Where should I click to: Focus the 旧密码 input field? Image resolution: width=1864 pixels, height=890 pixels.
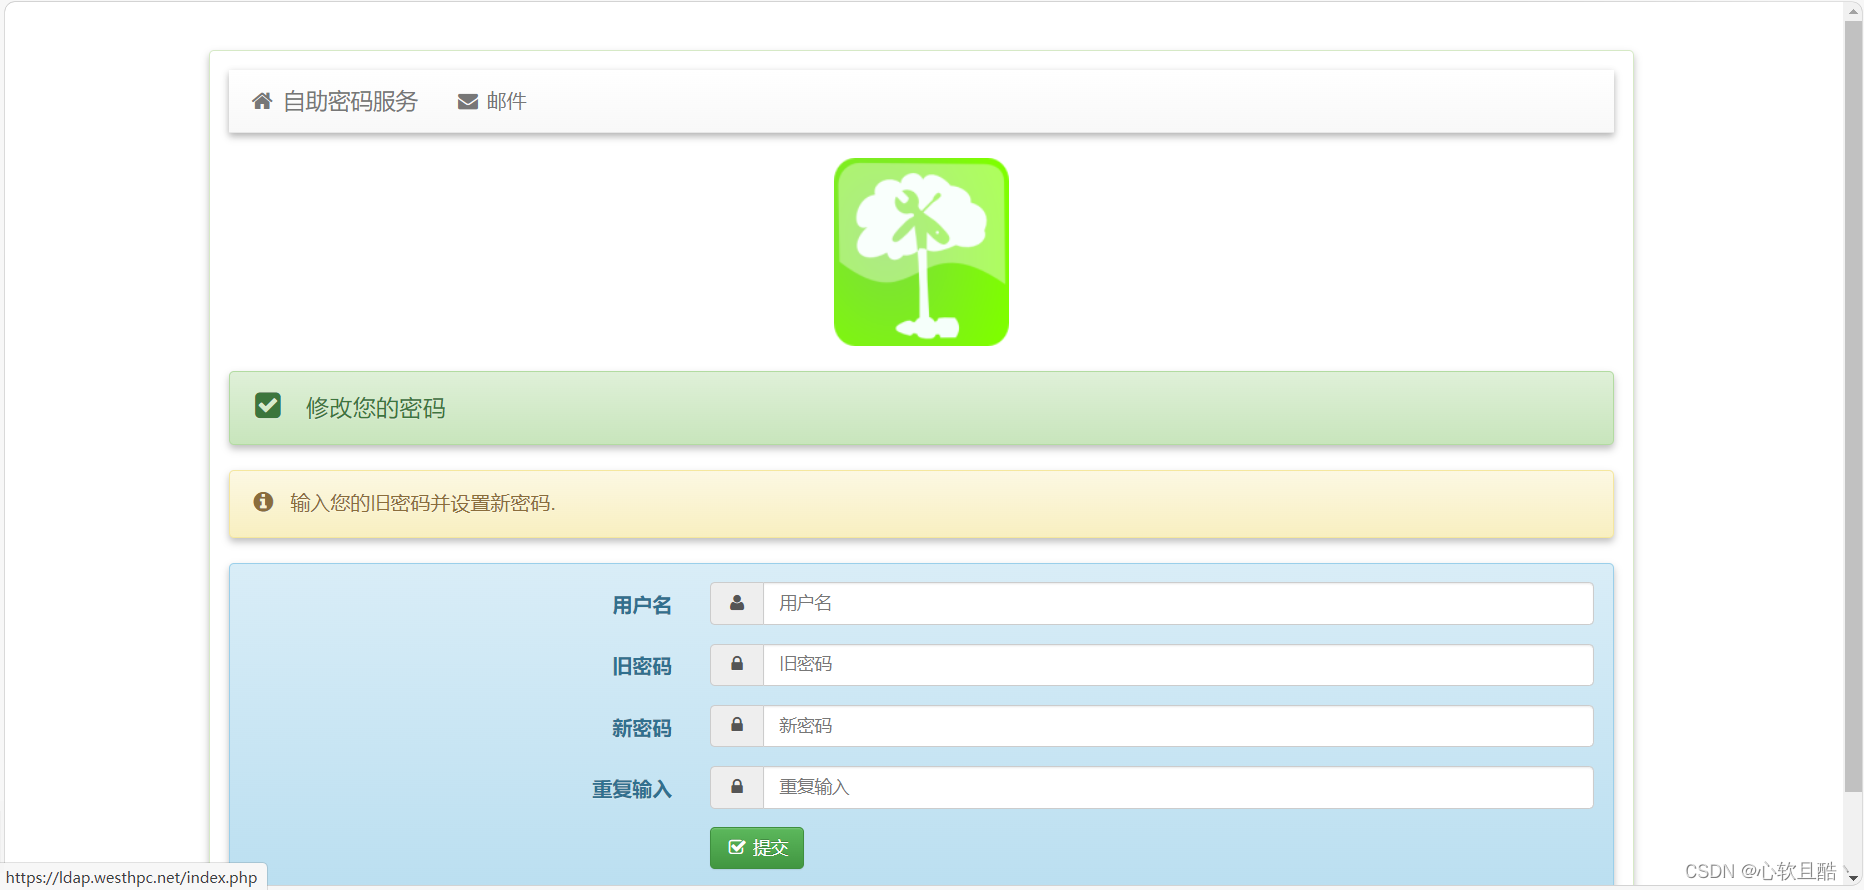[x=1177, y=665]
